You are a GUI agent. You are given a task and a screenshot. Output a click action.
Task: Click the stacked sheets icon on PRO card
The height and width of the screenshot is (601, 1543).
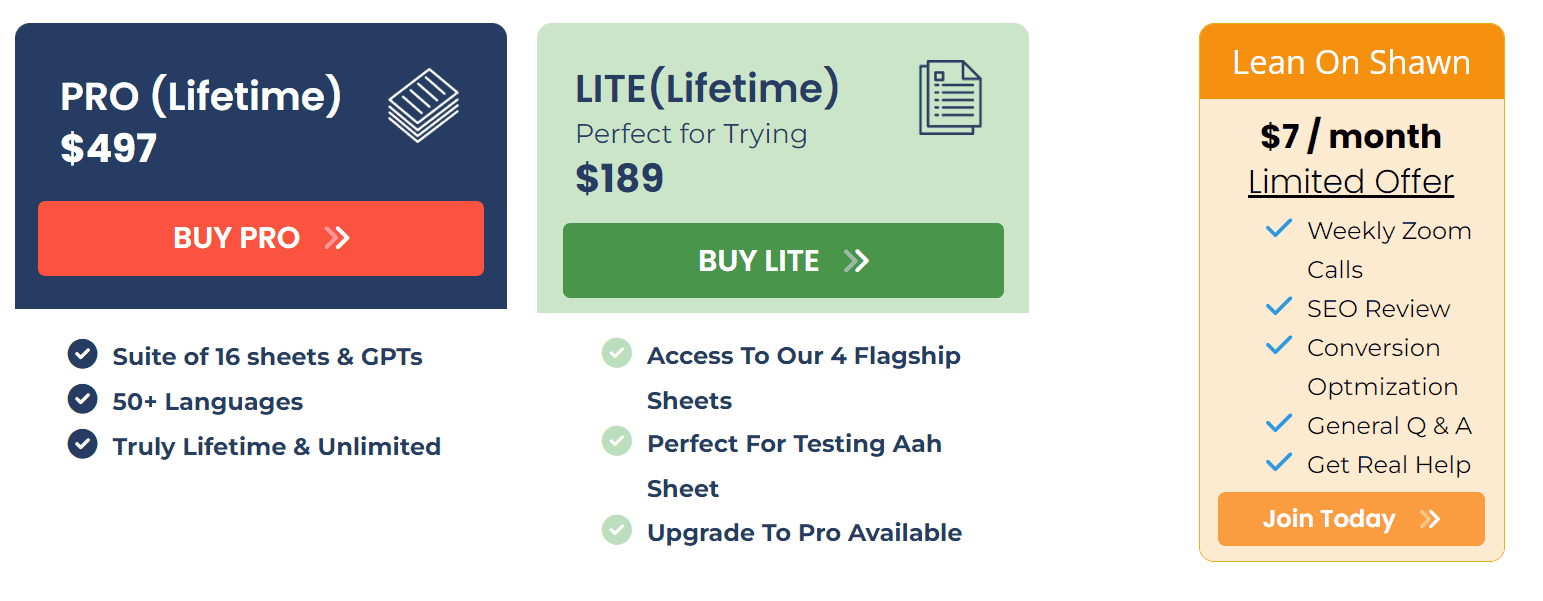tap(423, 101)
